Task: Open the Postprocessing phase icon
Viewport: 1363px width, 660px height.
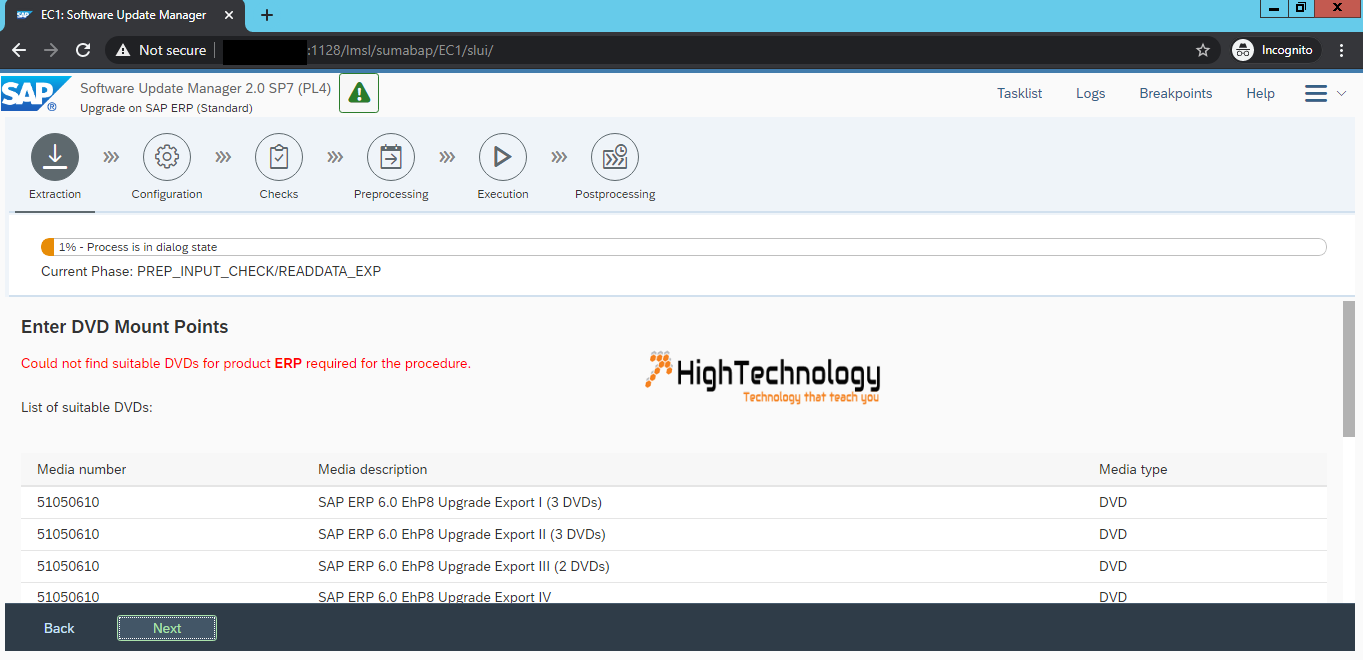Action: (x=615, y=157)
